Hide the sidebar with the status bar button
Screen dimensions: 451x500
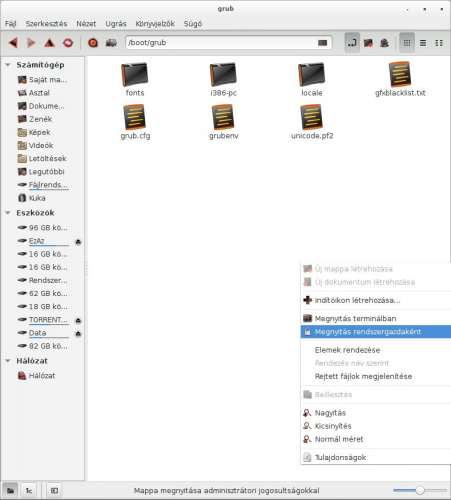(x=54, y=490)
